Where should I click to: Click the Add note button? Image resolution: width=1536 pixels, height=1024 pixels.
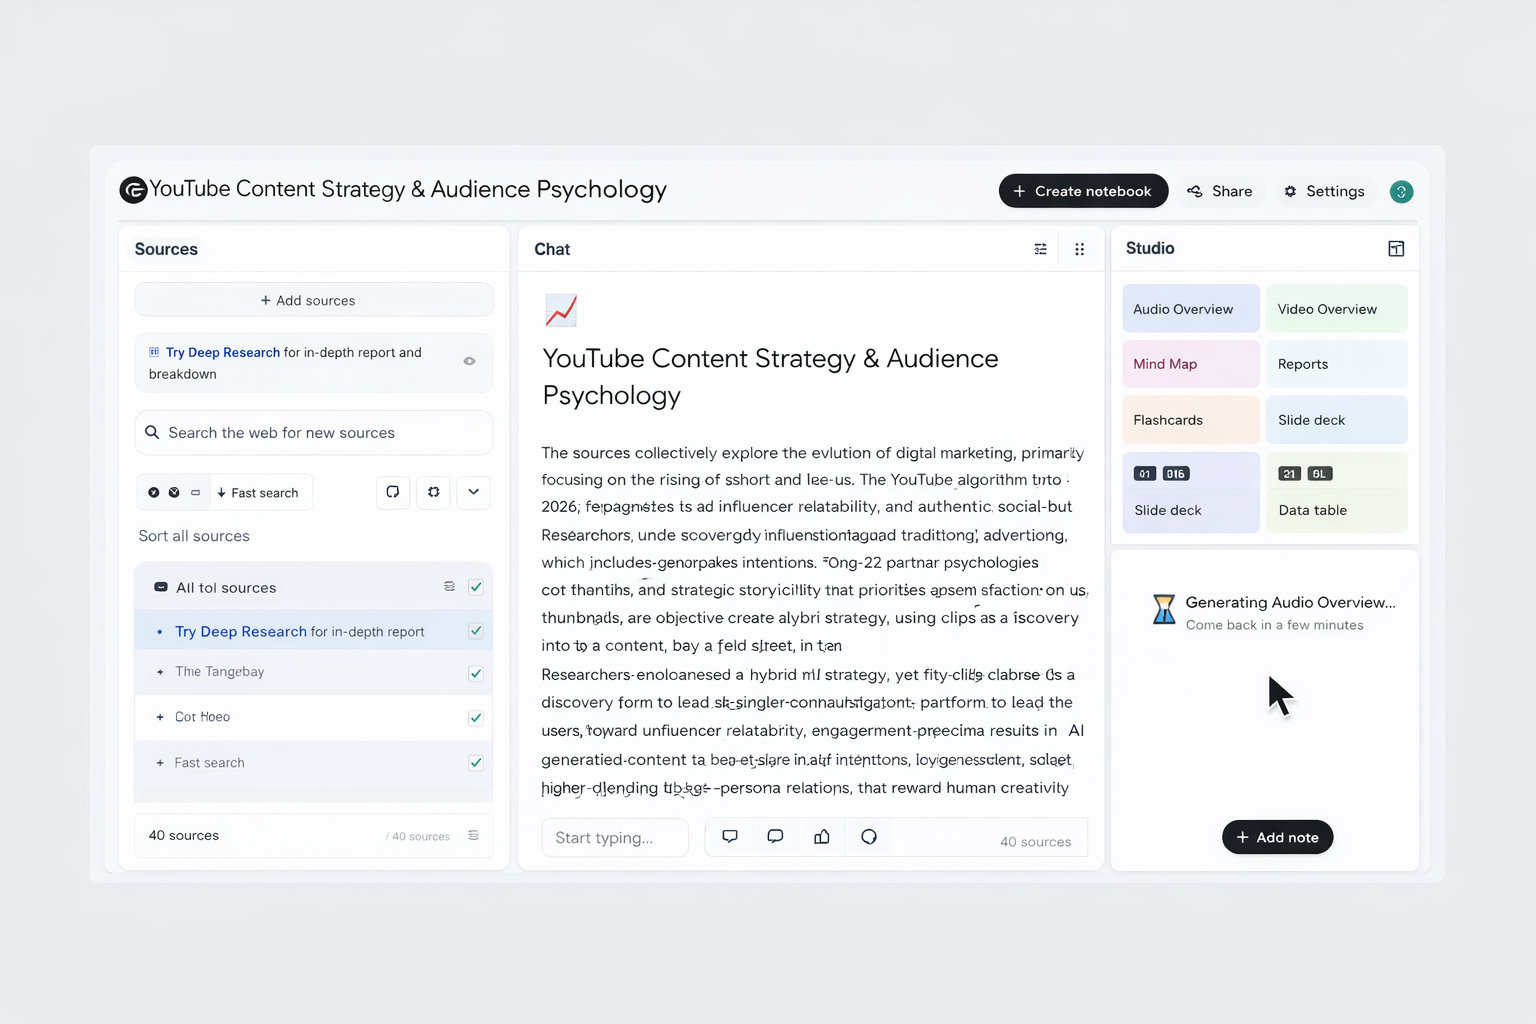[1277, 837]
